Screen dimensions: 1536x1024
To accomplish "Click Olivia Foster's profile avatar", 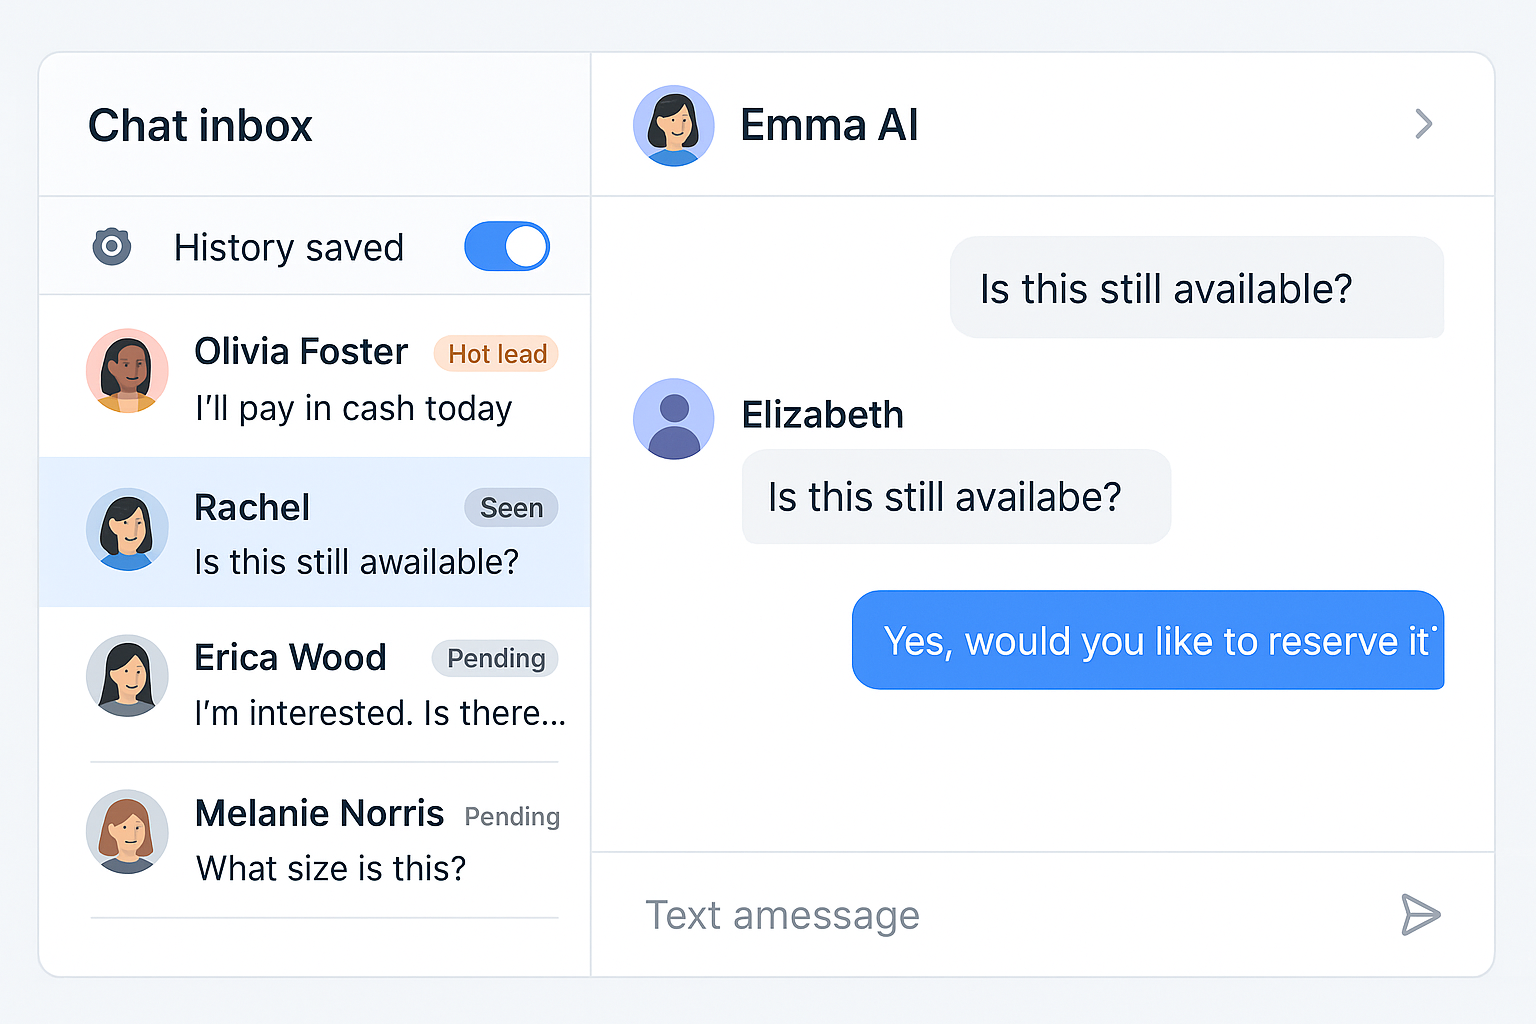I will [x=127, y=371].
